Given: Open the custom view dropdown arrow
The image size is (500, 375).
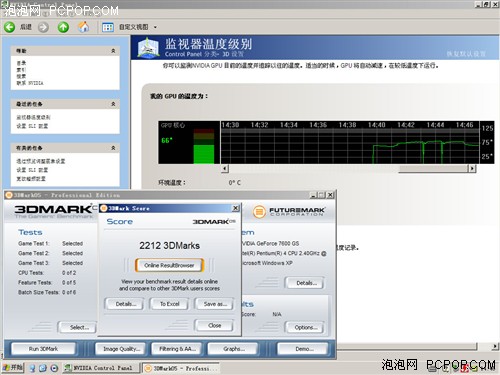Looking at the screenshot, I should coord(155,27).
